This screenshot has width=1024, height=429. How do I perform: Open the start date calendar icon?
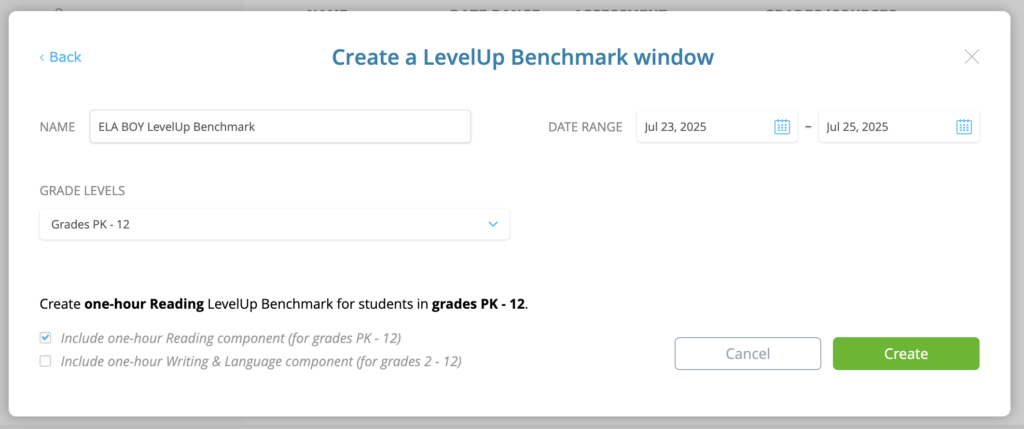coord(782,127)
